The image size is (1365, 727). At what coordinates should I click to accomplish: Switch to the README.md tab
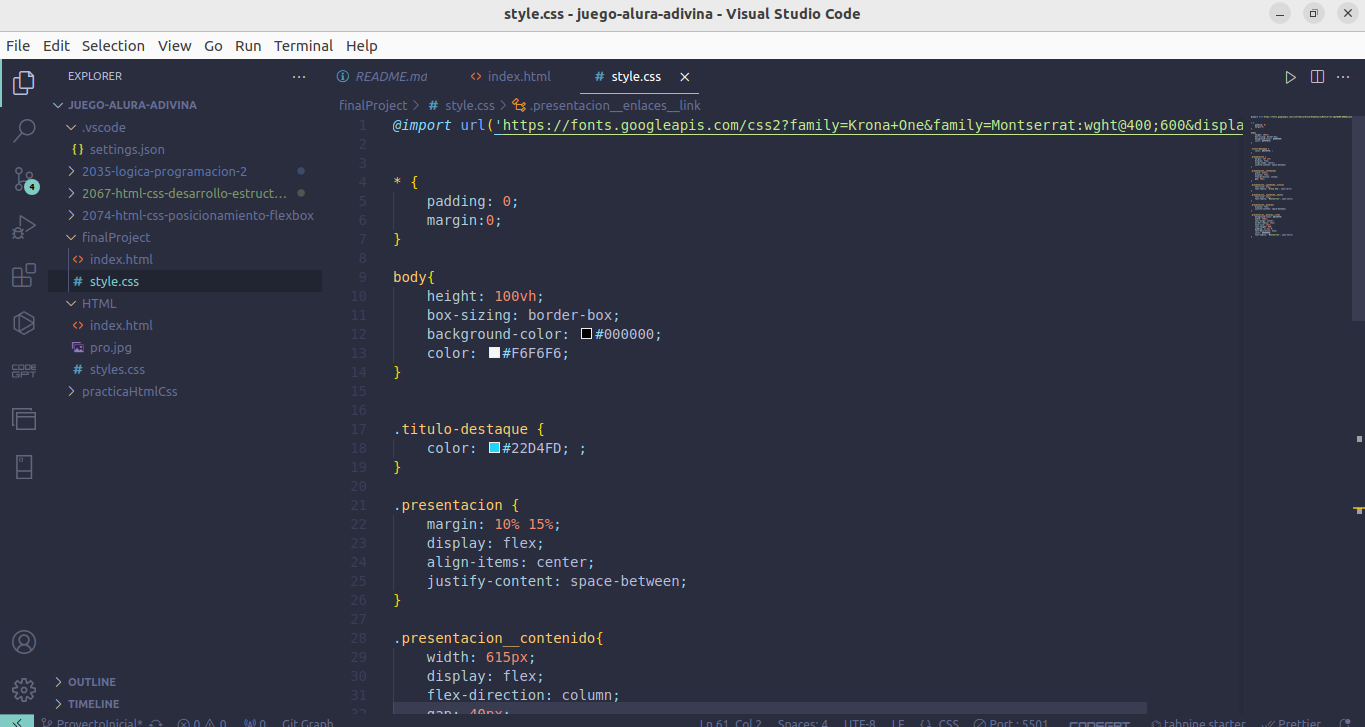(x=384, y=77)
